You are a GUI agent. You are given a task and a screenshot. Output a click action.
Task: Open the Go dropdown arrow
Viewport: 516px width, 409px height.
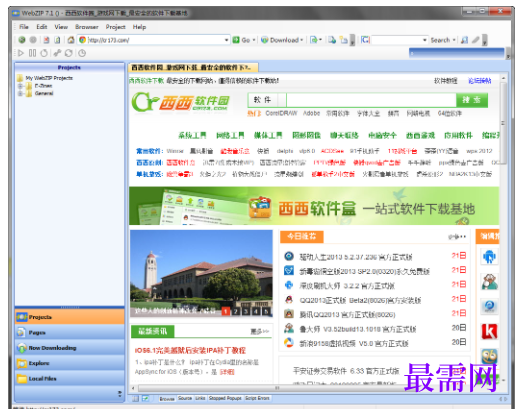tap(254, 40)
